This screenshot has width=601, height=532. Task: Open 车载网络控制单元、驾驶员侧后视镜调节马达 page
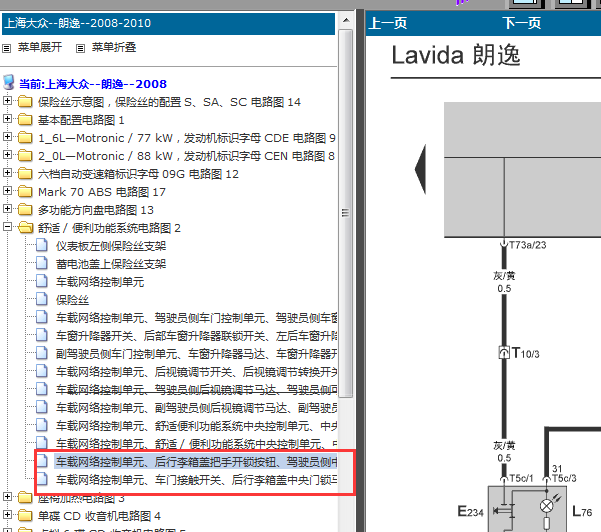[x=197, y=390]
